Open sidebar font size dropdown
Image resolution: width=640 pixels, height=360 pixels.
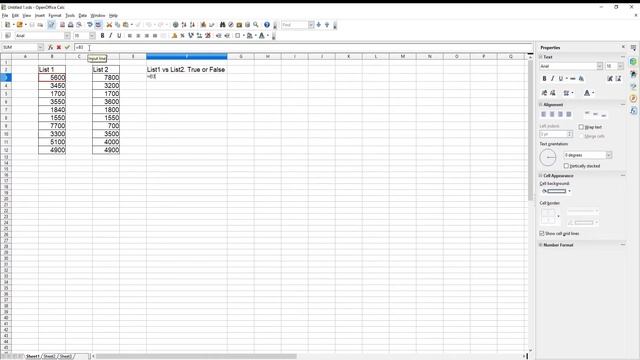pyautogui.click(x=620, y=66)
